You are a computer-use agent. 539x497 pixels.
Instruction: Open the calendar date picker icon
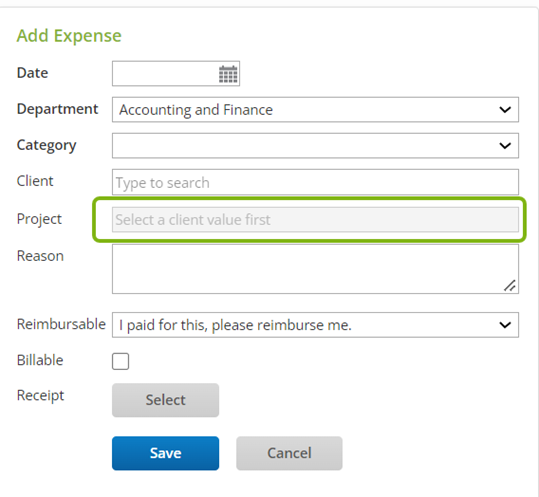click(228, 74)
